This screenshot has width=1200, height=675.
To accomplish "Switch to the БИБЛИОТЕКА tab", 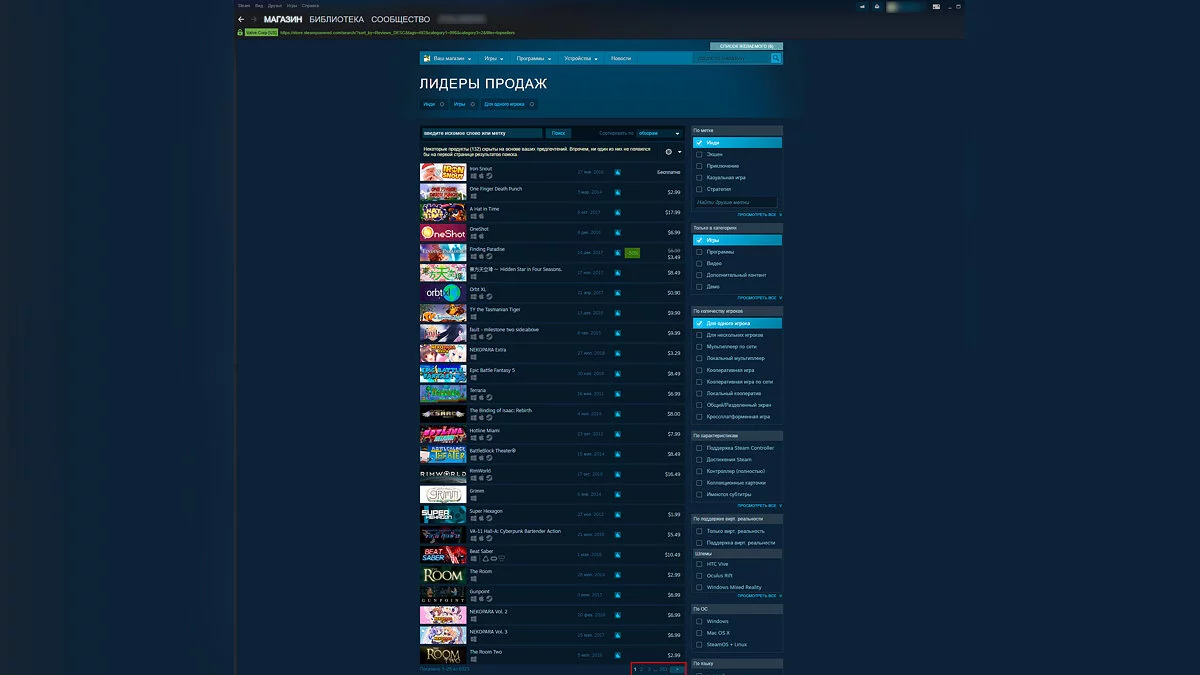I will pyautogui.click(x=336, y=20).
